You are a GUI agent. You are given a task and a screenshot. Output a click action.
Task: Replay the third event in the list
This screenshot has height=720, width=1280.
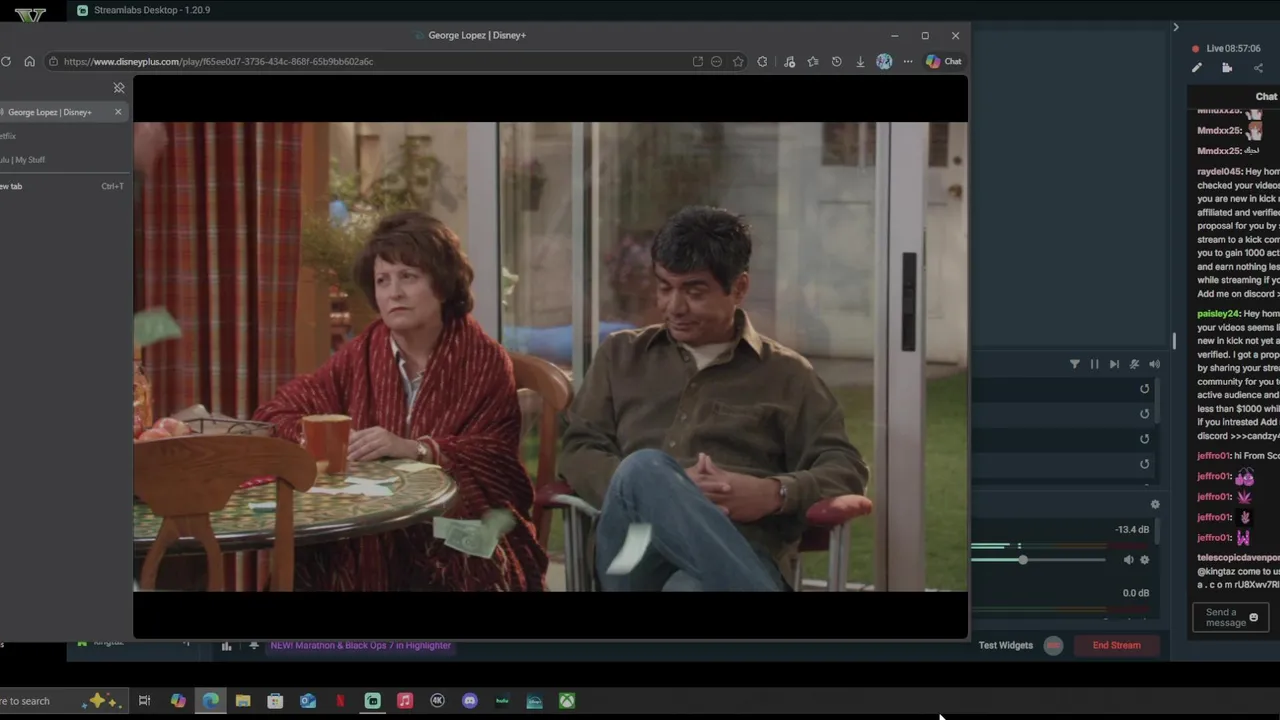(1145, 439)
